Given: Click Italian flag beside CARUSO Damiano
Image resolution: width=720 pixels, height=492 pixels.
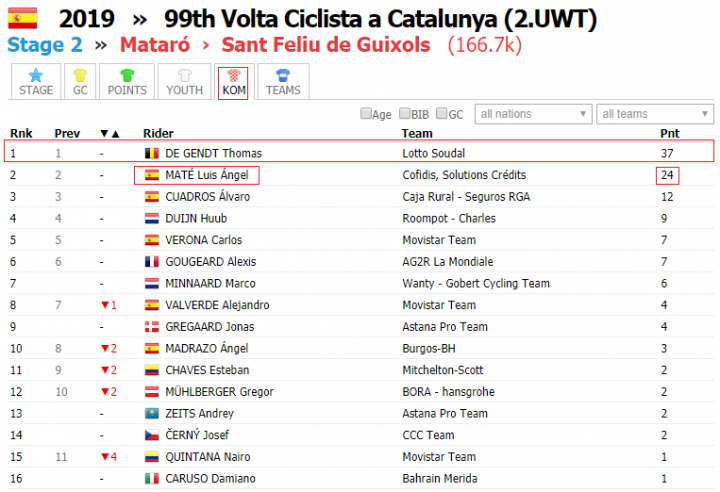Looking at the screenshot, I should (x=152, y=478).
